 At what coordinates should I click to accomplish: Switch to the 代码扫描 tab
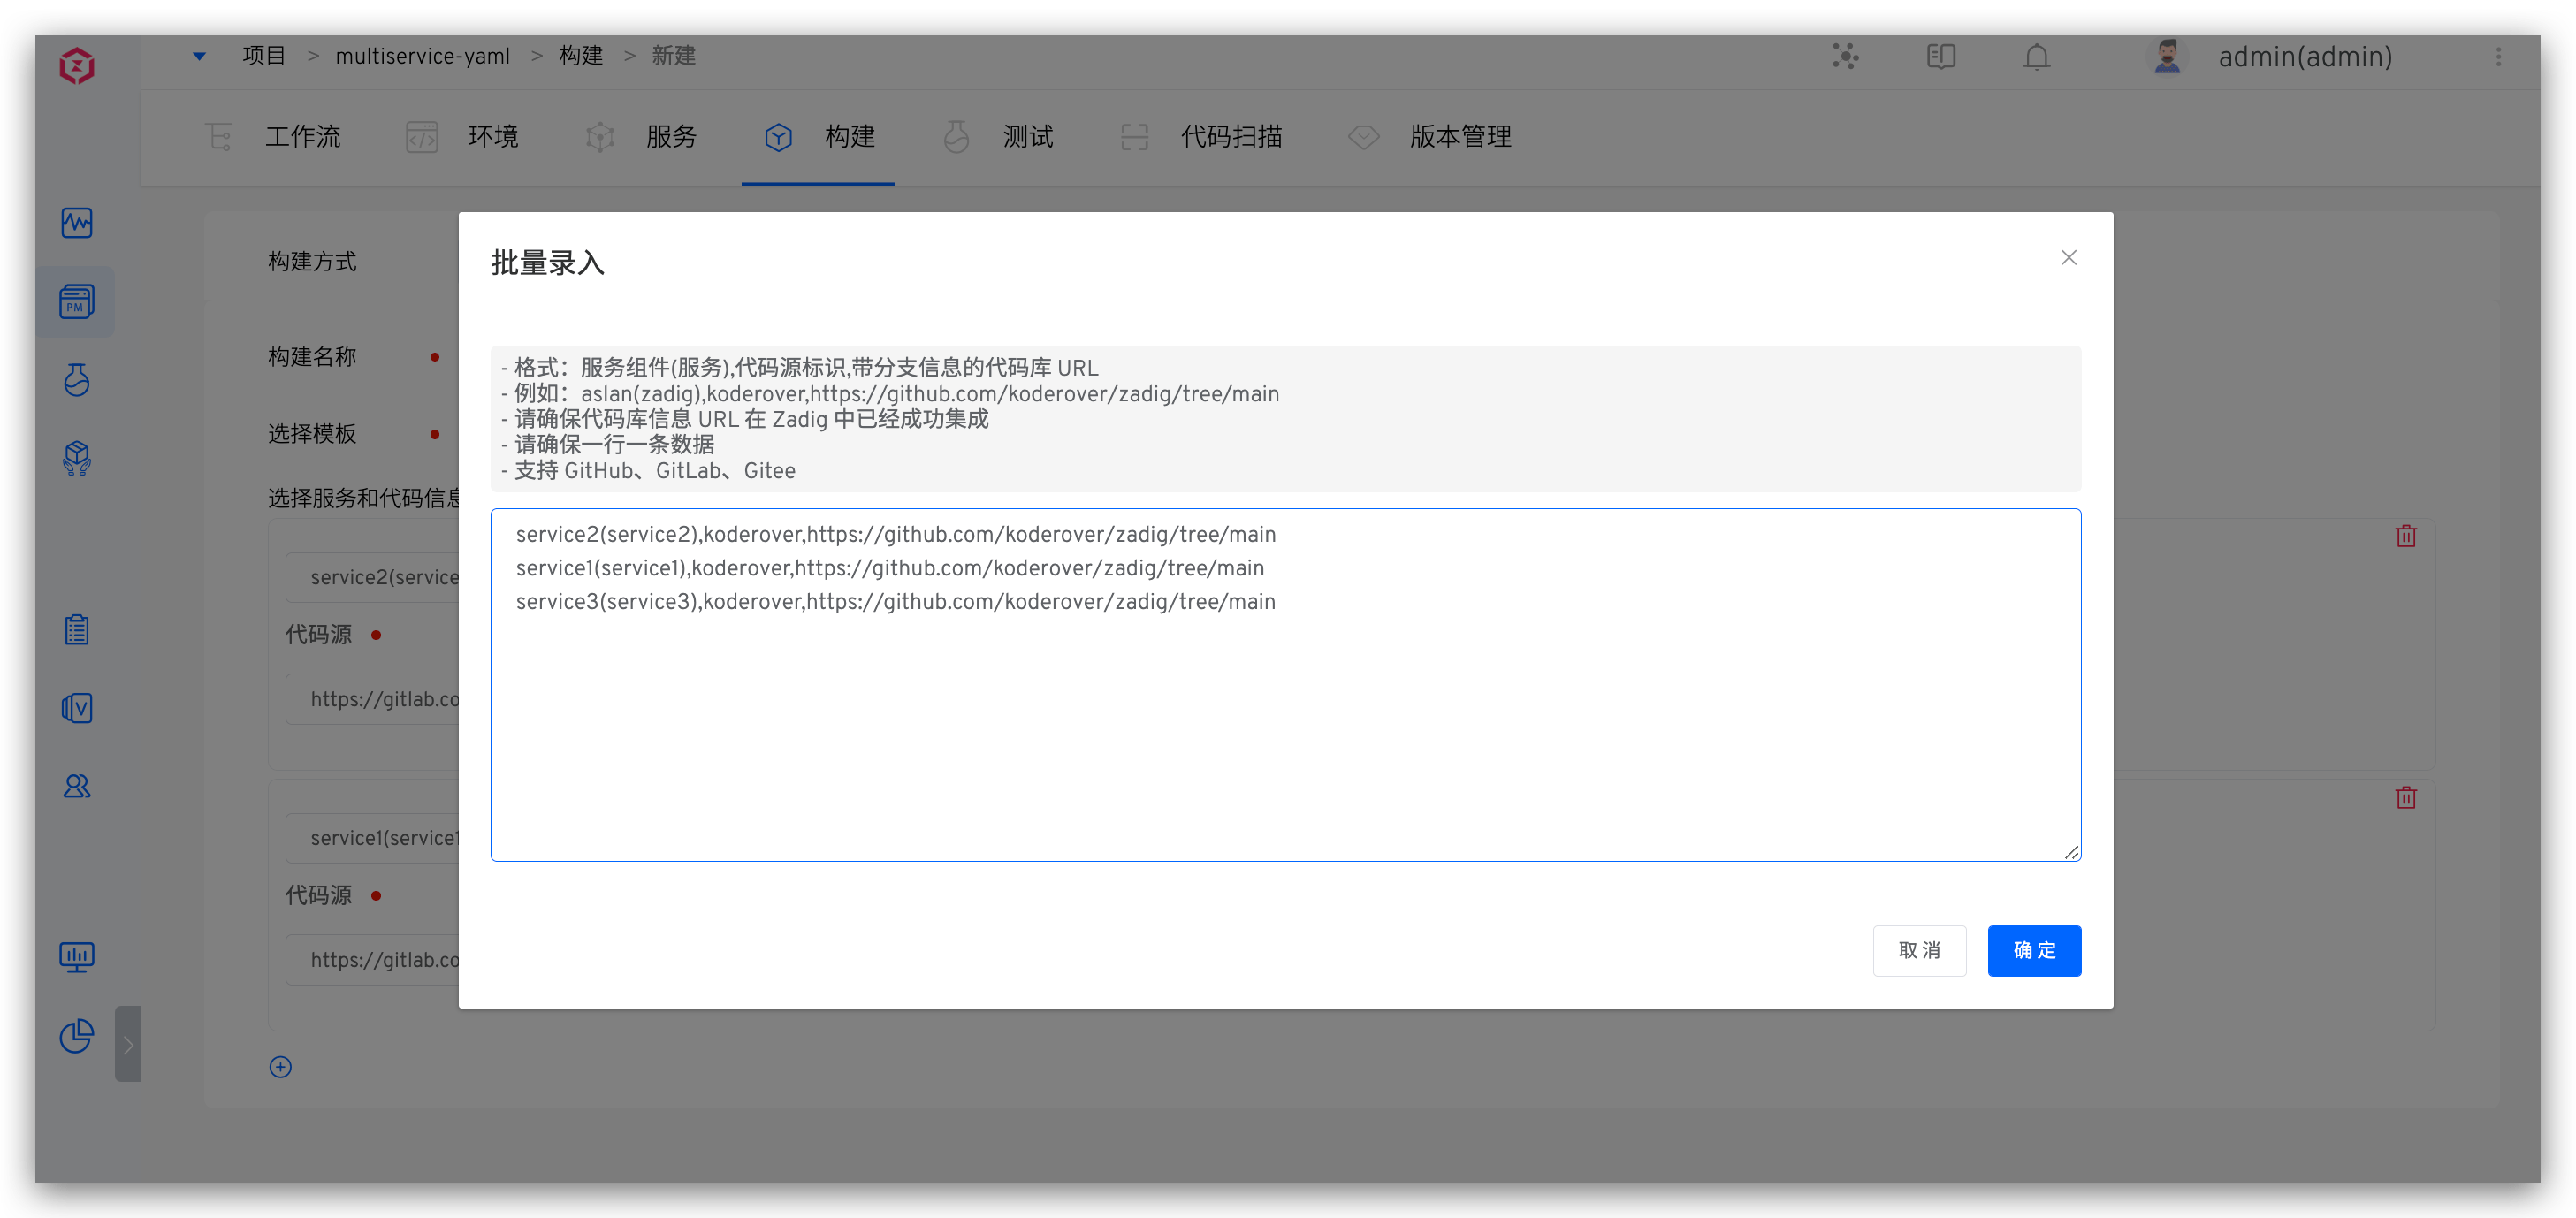tap(1230, 137)
